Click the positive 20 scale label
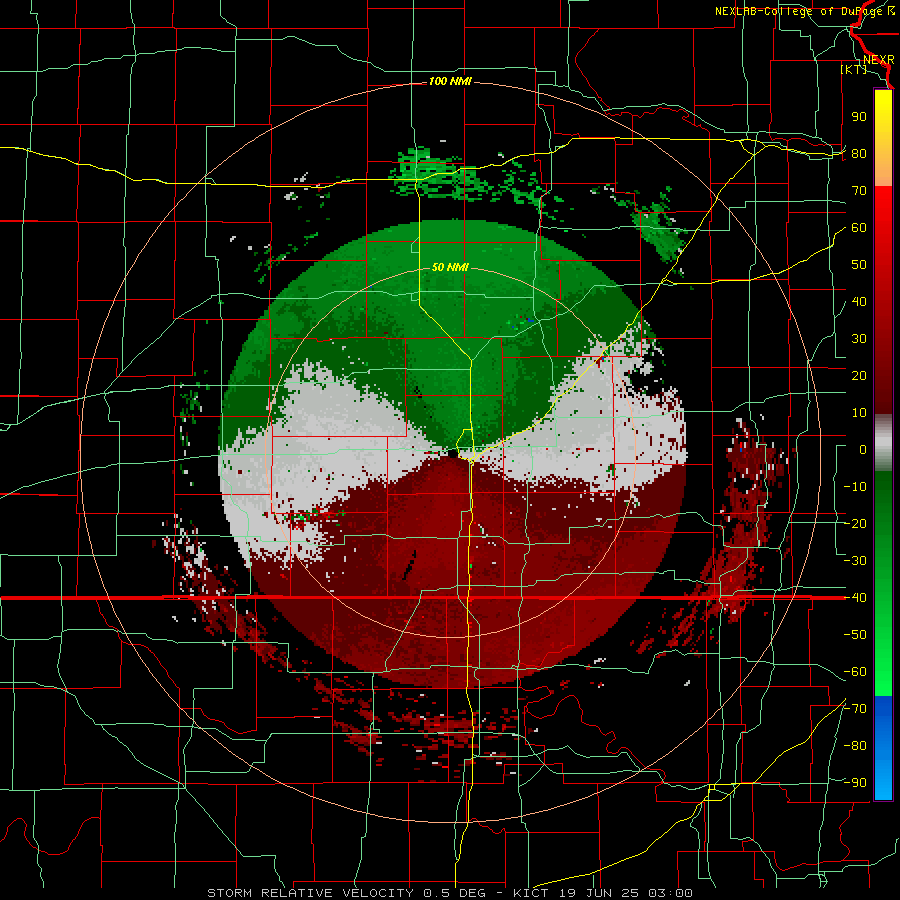 (x=859, y=375)
